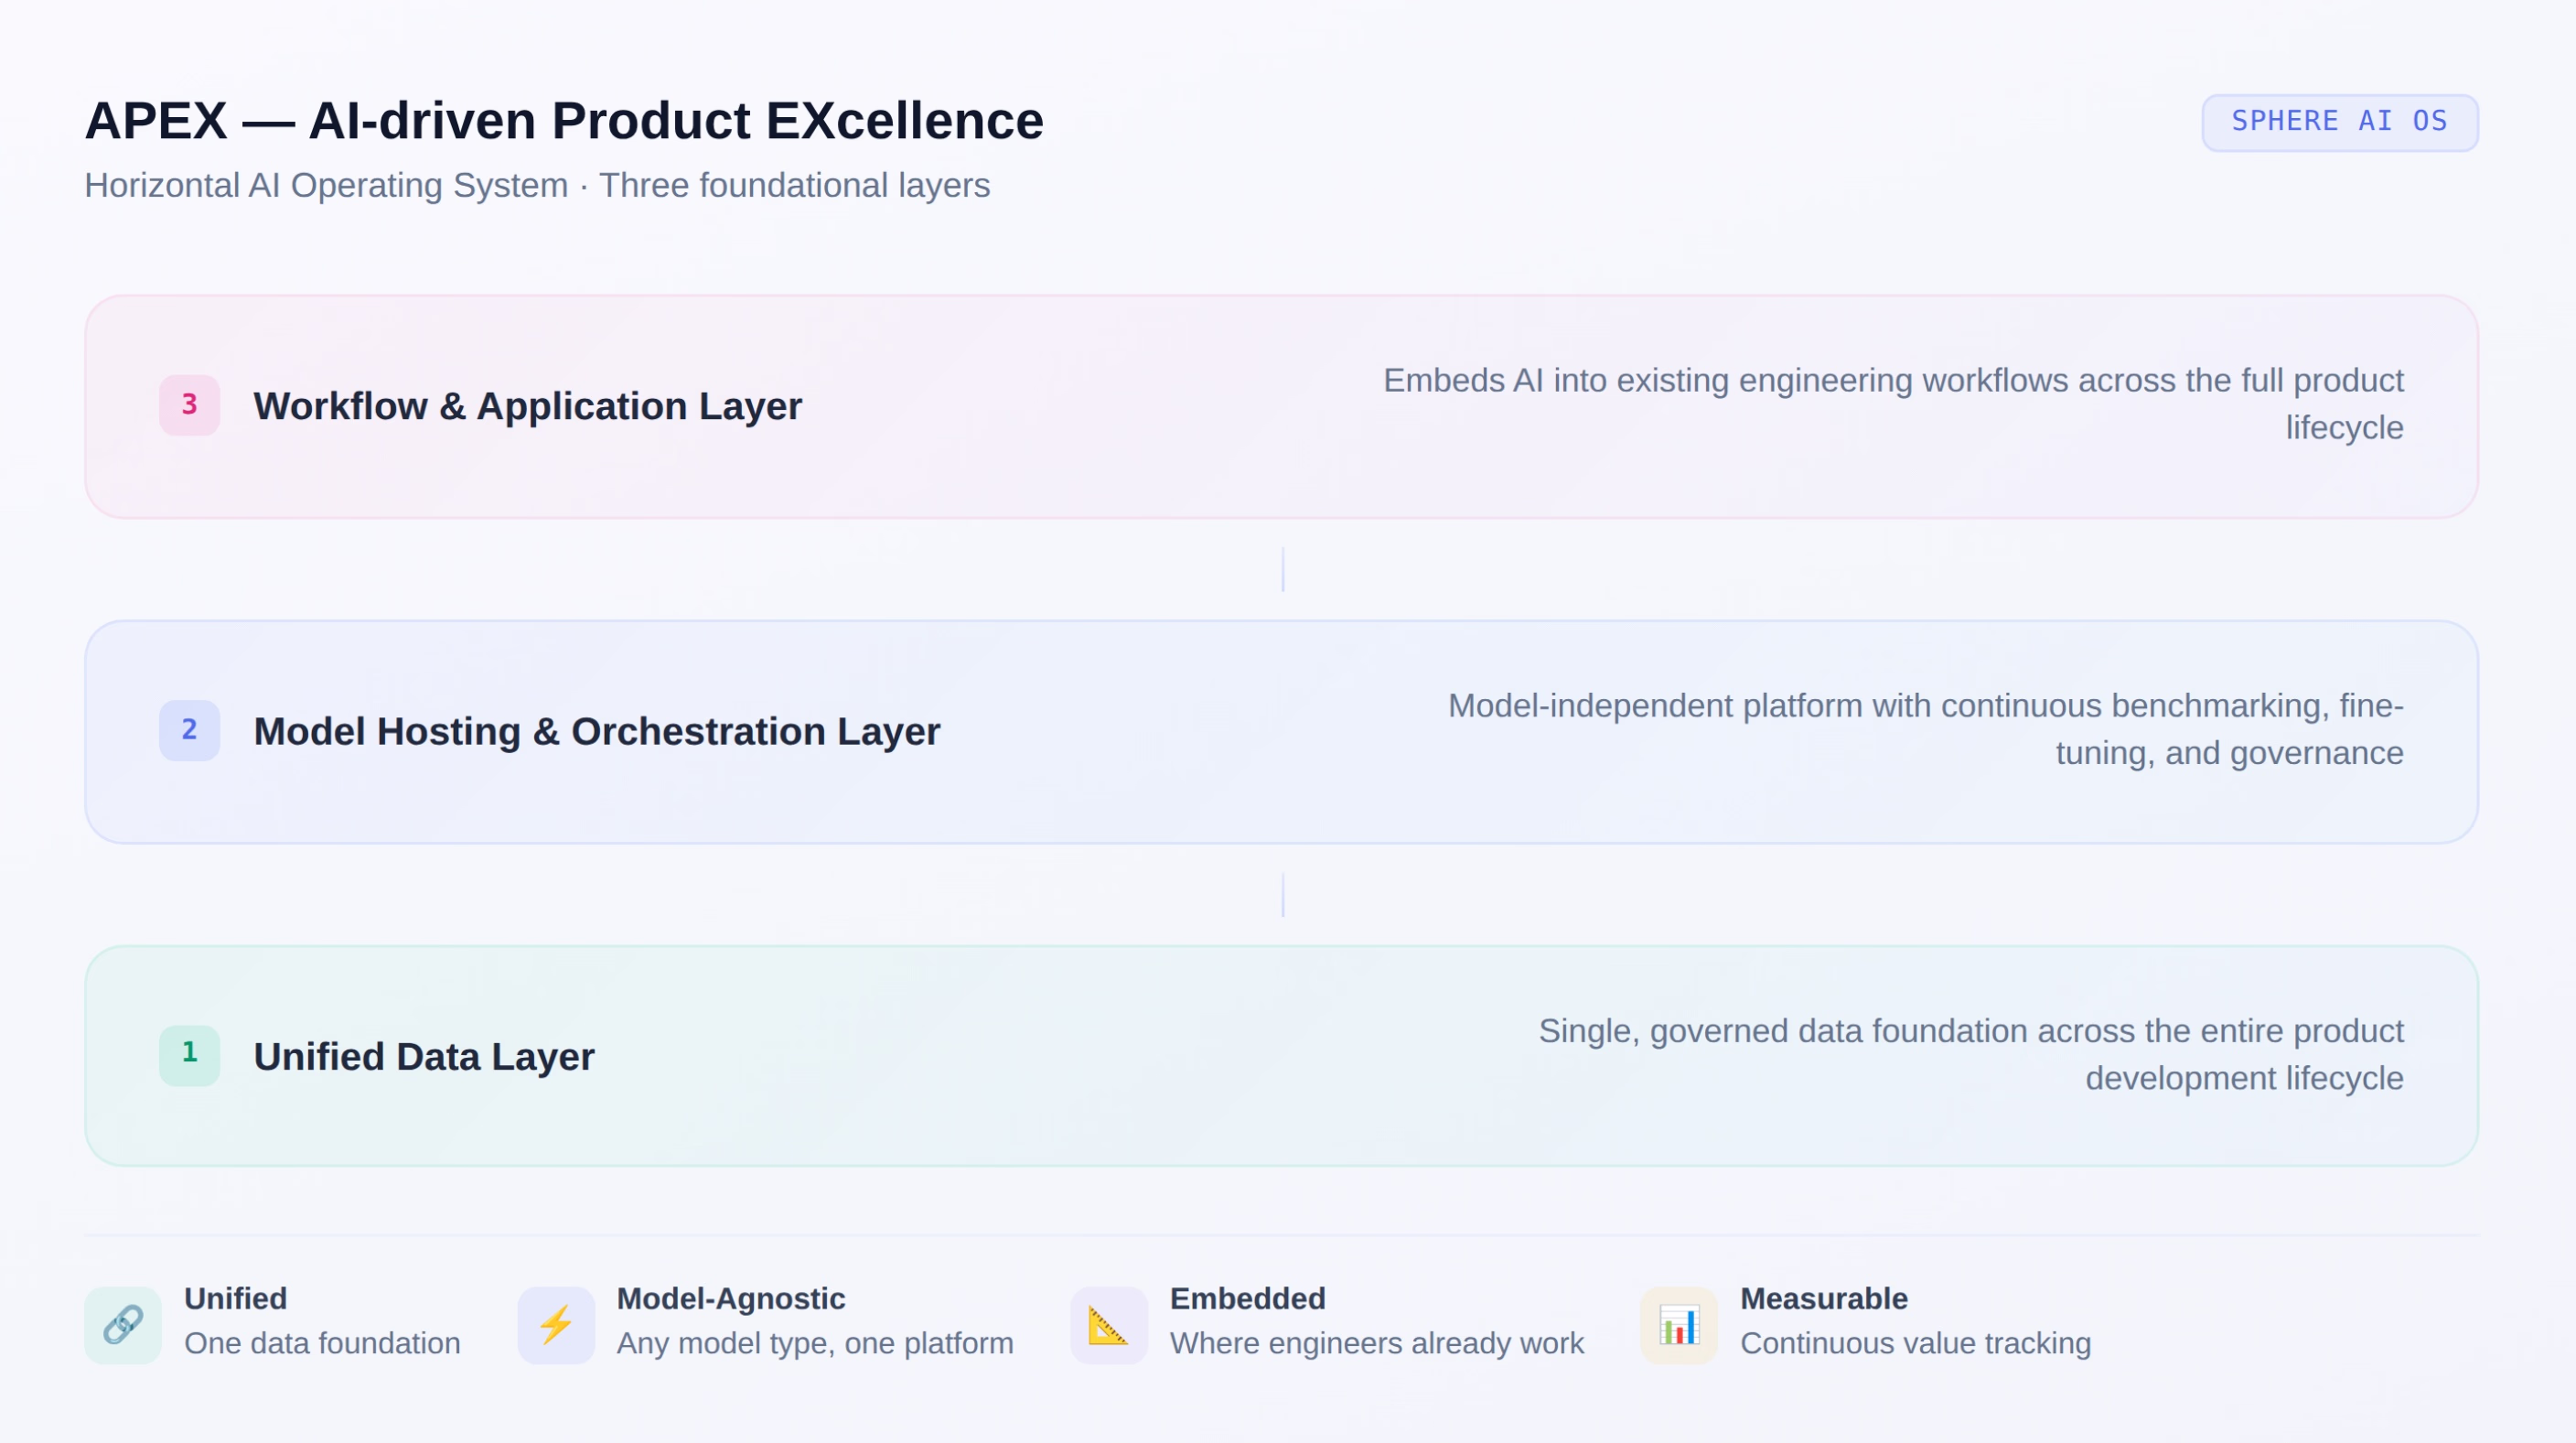2576x1443 pixels.
Task: Click the Measurable feature label
Action: (1823, 1298)
